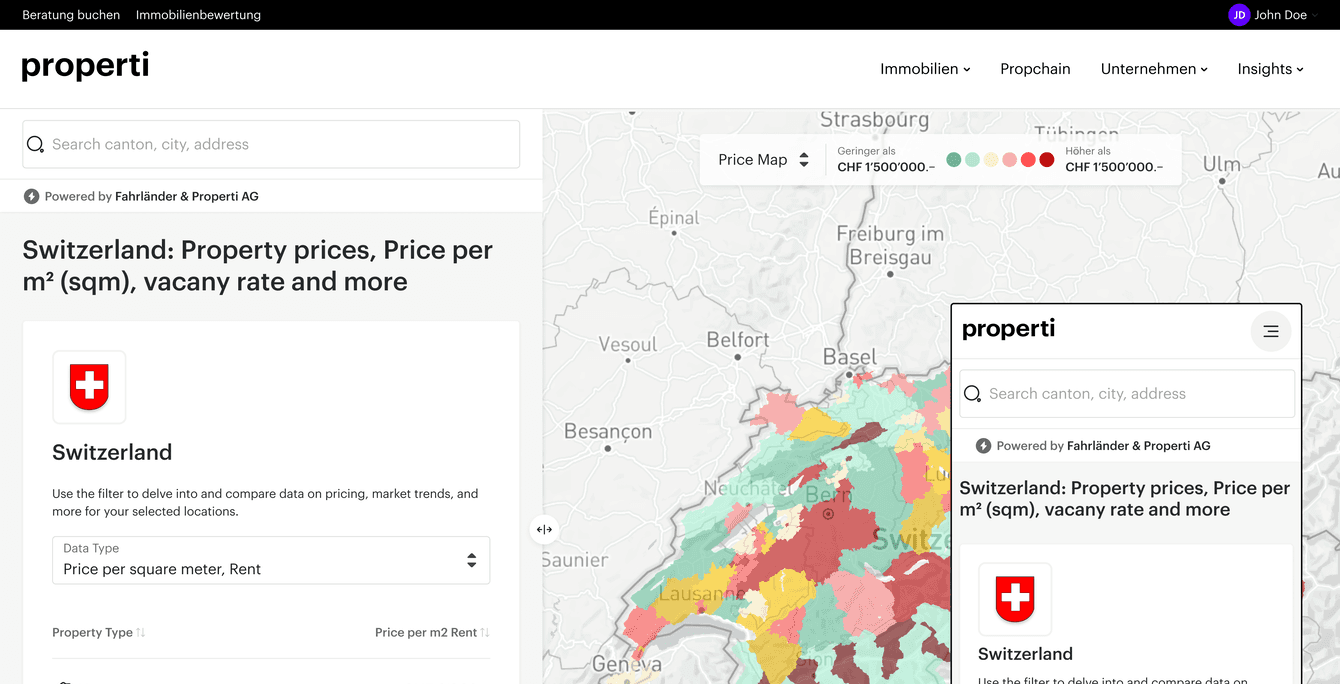
Task: Click the search icon in the mobile preview
Action: (x=972, y=394)
